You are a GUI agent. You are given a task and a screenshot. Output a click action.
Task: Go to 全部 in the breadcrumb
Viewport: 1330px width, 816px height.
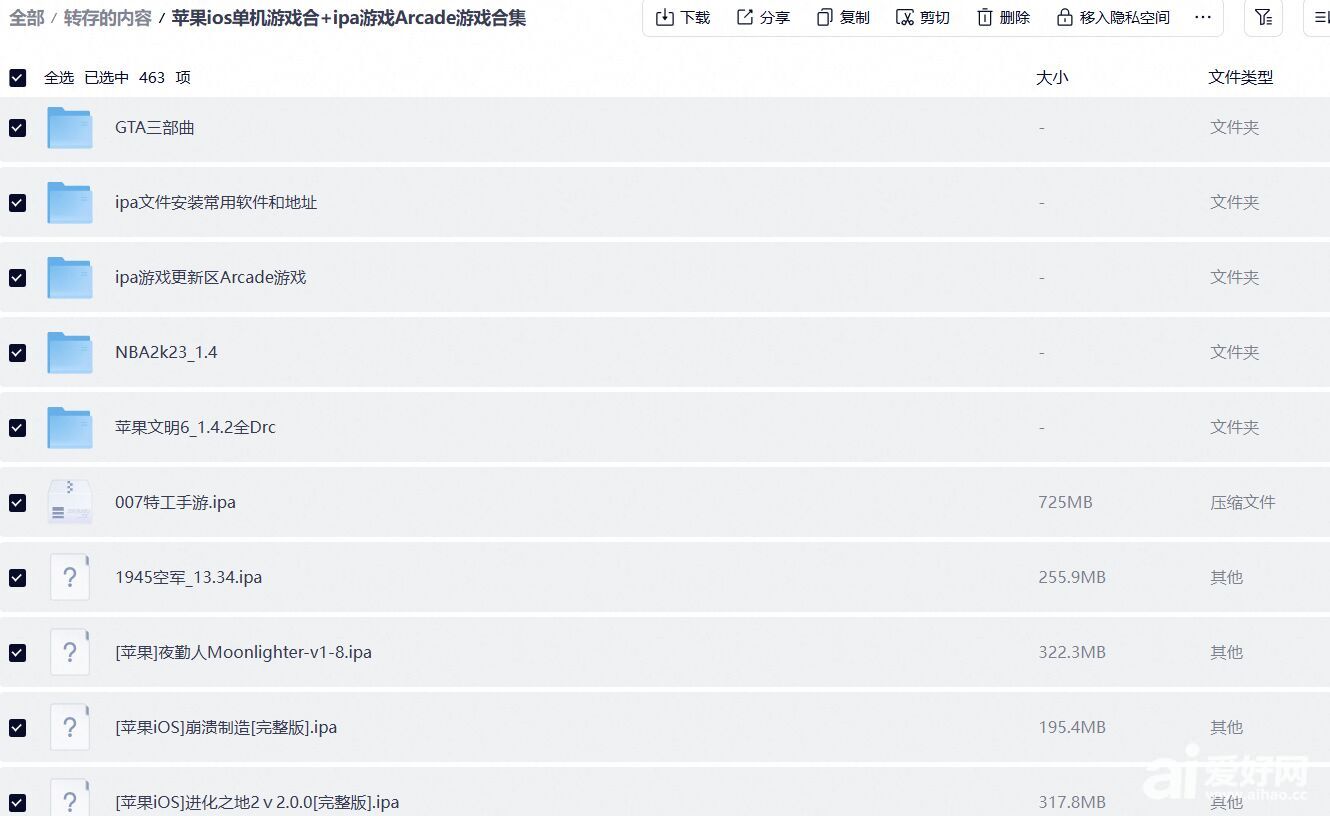pos(27,17)
